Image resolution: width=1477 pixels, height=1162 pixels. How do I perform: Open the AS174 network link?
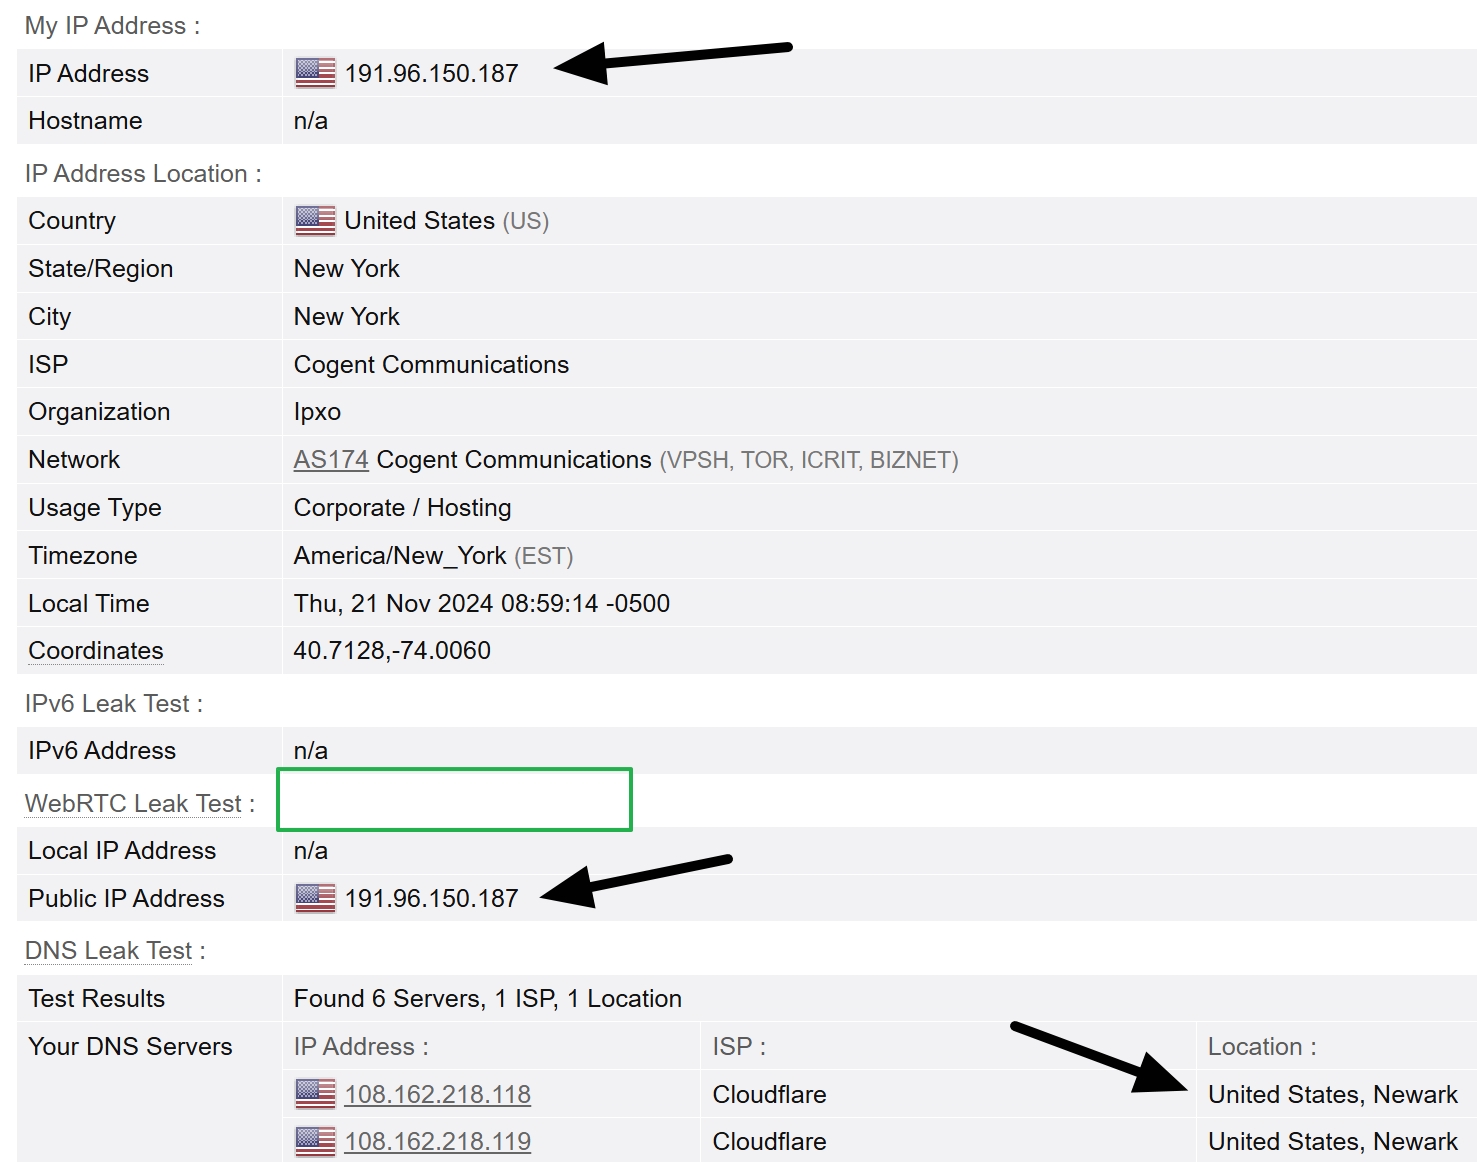click(330, 459)
